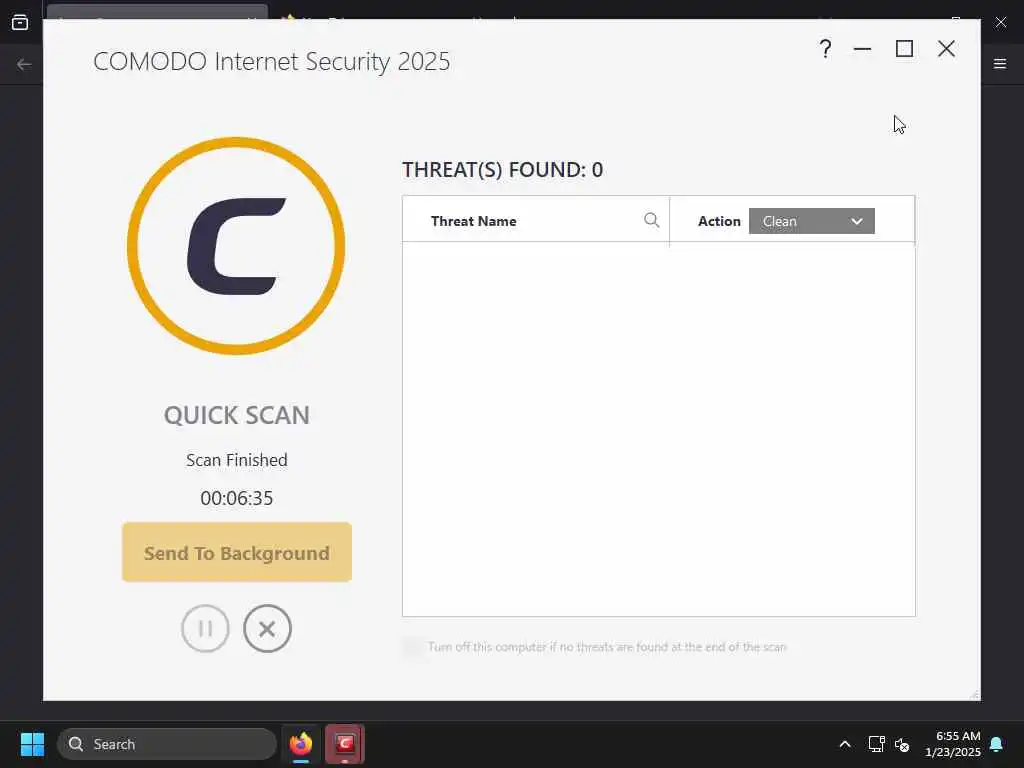Open the clock and date panel

click(953, 744)
